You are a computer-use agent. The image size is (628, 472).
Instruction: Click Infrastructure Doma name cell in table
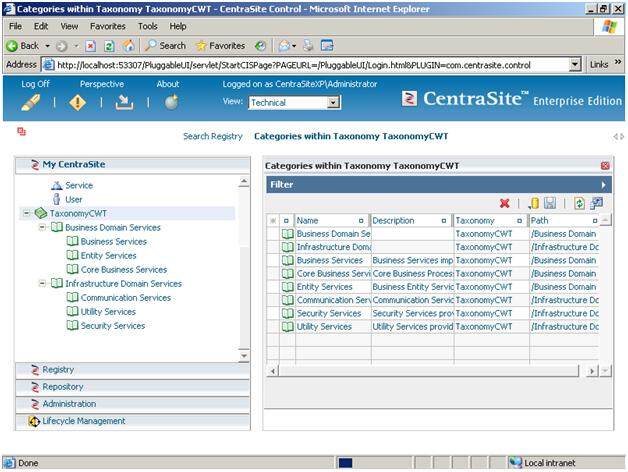[x=333, y=247]
